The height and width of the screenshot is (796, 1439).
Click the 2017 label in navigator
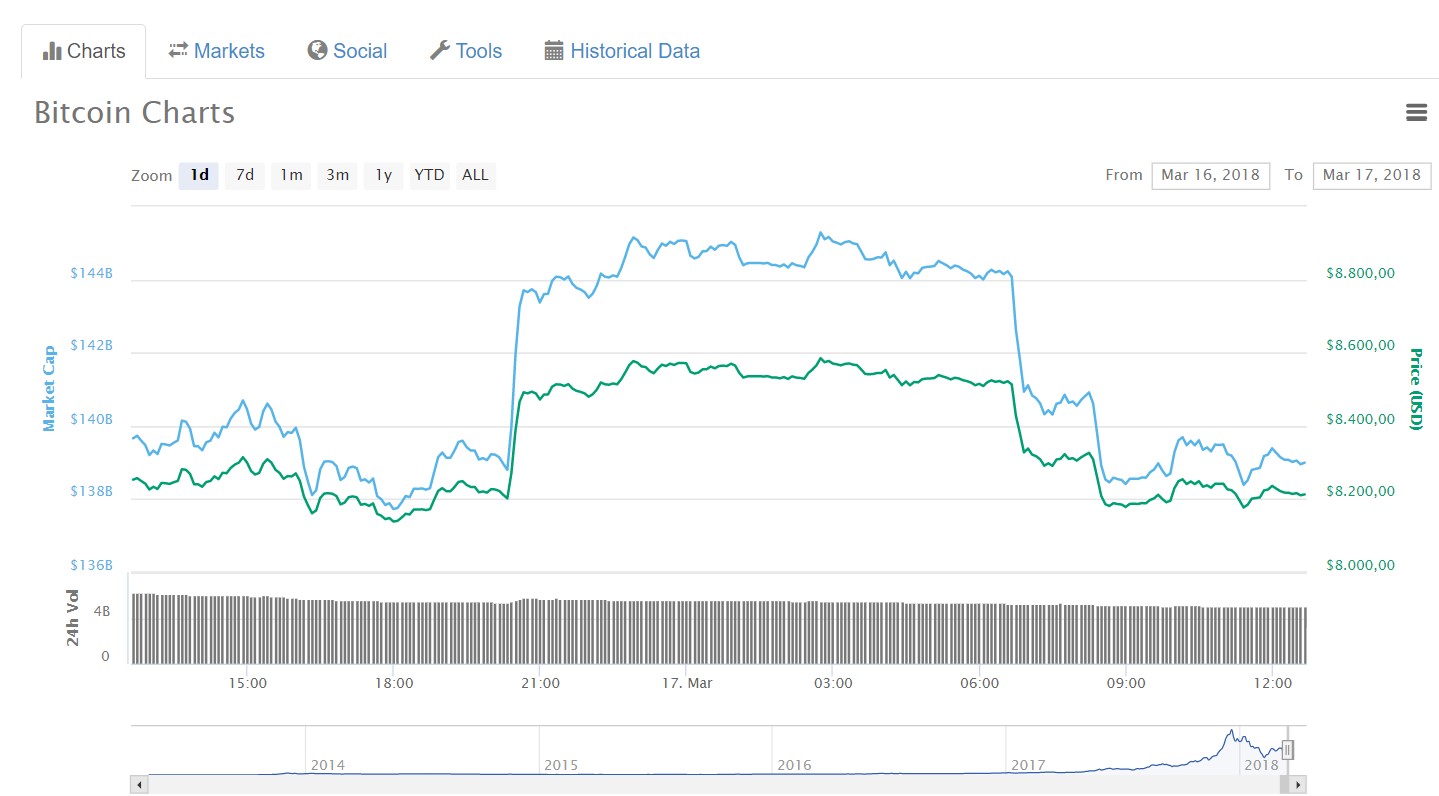[x=1028, y=765]
